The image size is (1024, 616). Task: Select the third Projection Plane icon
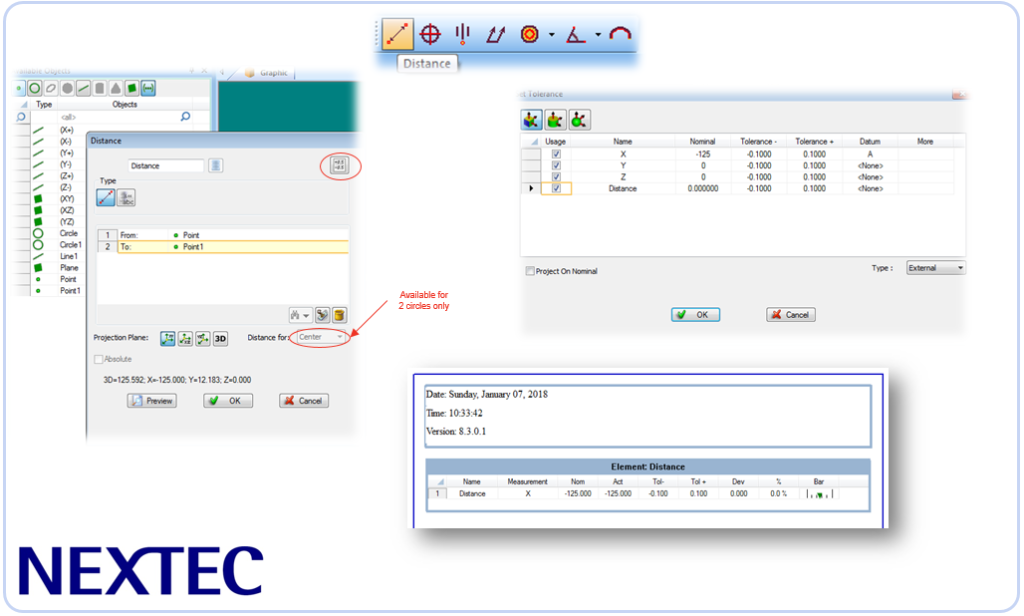(x=203, y=338)
